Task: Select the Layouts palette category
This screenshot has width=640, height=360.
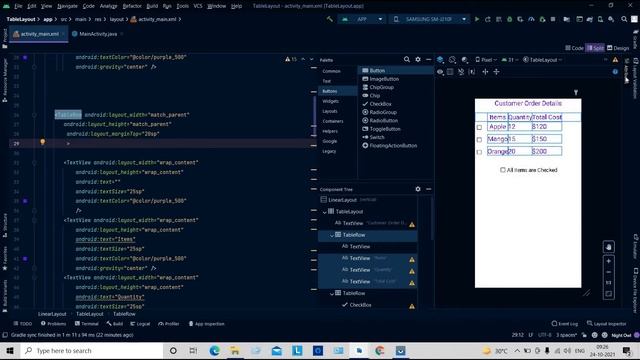Action: click(330, 111)
